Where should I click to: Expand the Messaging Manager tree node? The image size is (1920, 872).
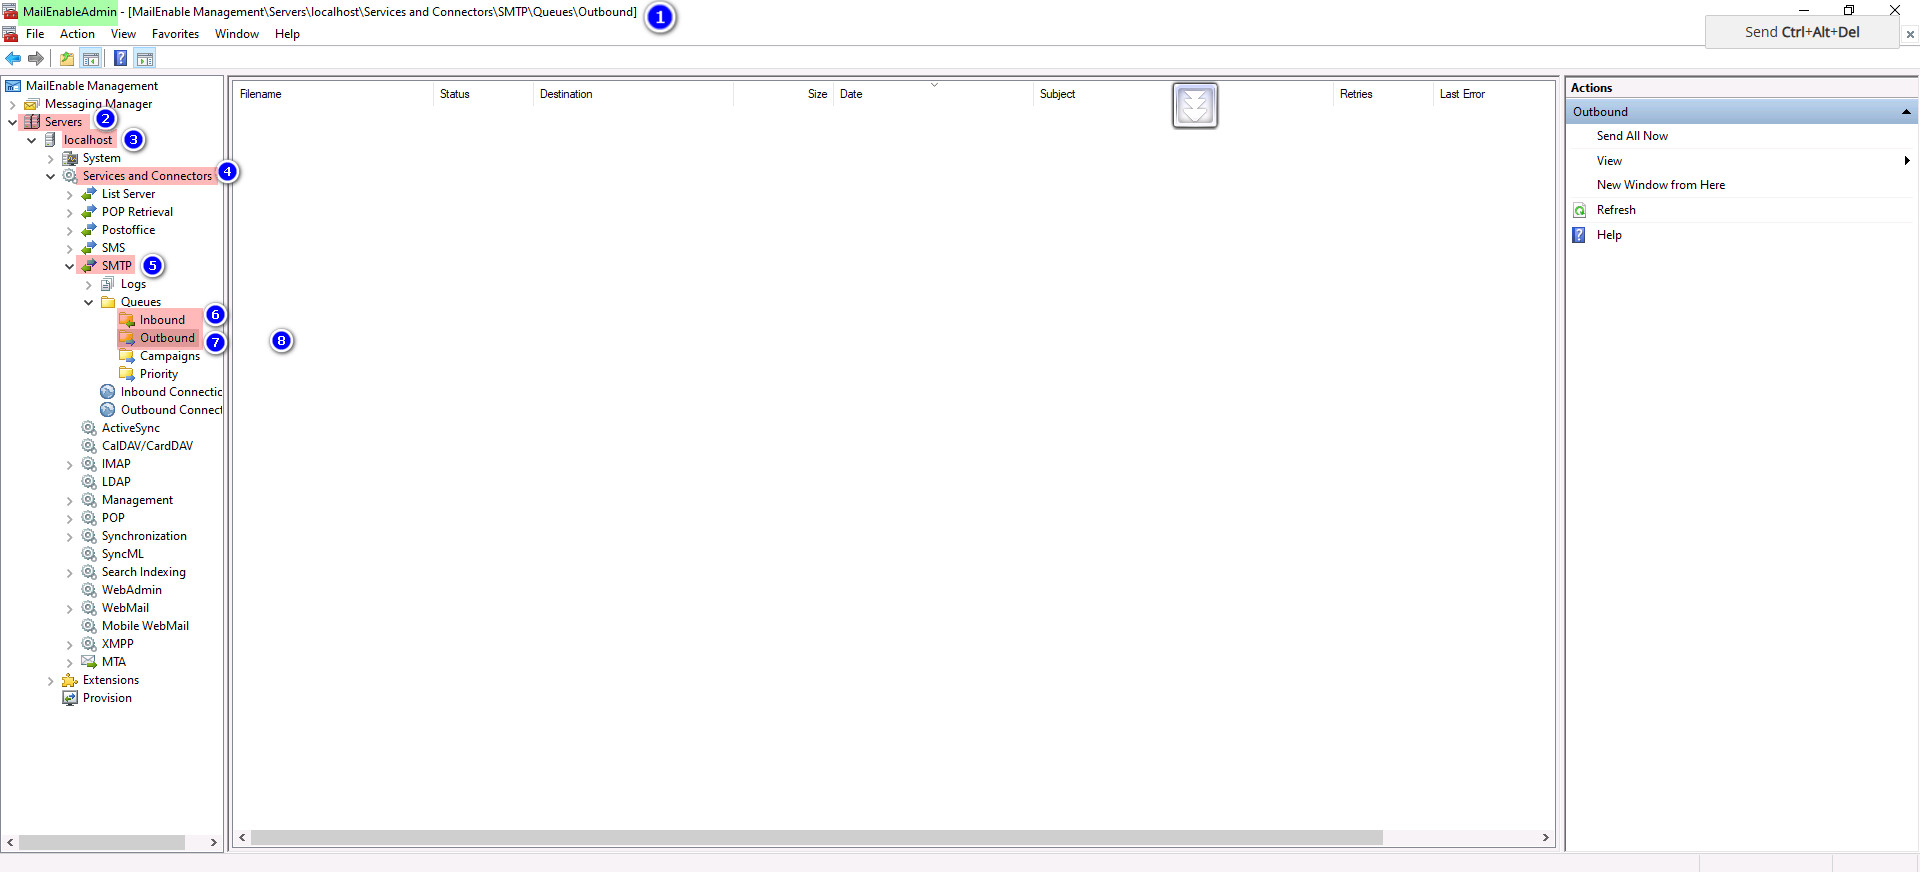12,105
